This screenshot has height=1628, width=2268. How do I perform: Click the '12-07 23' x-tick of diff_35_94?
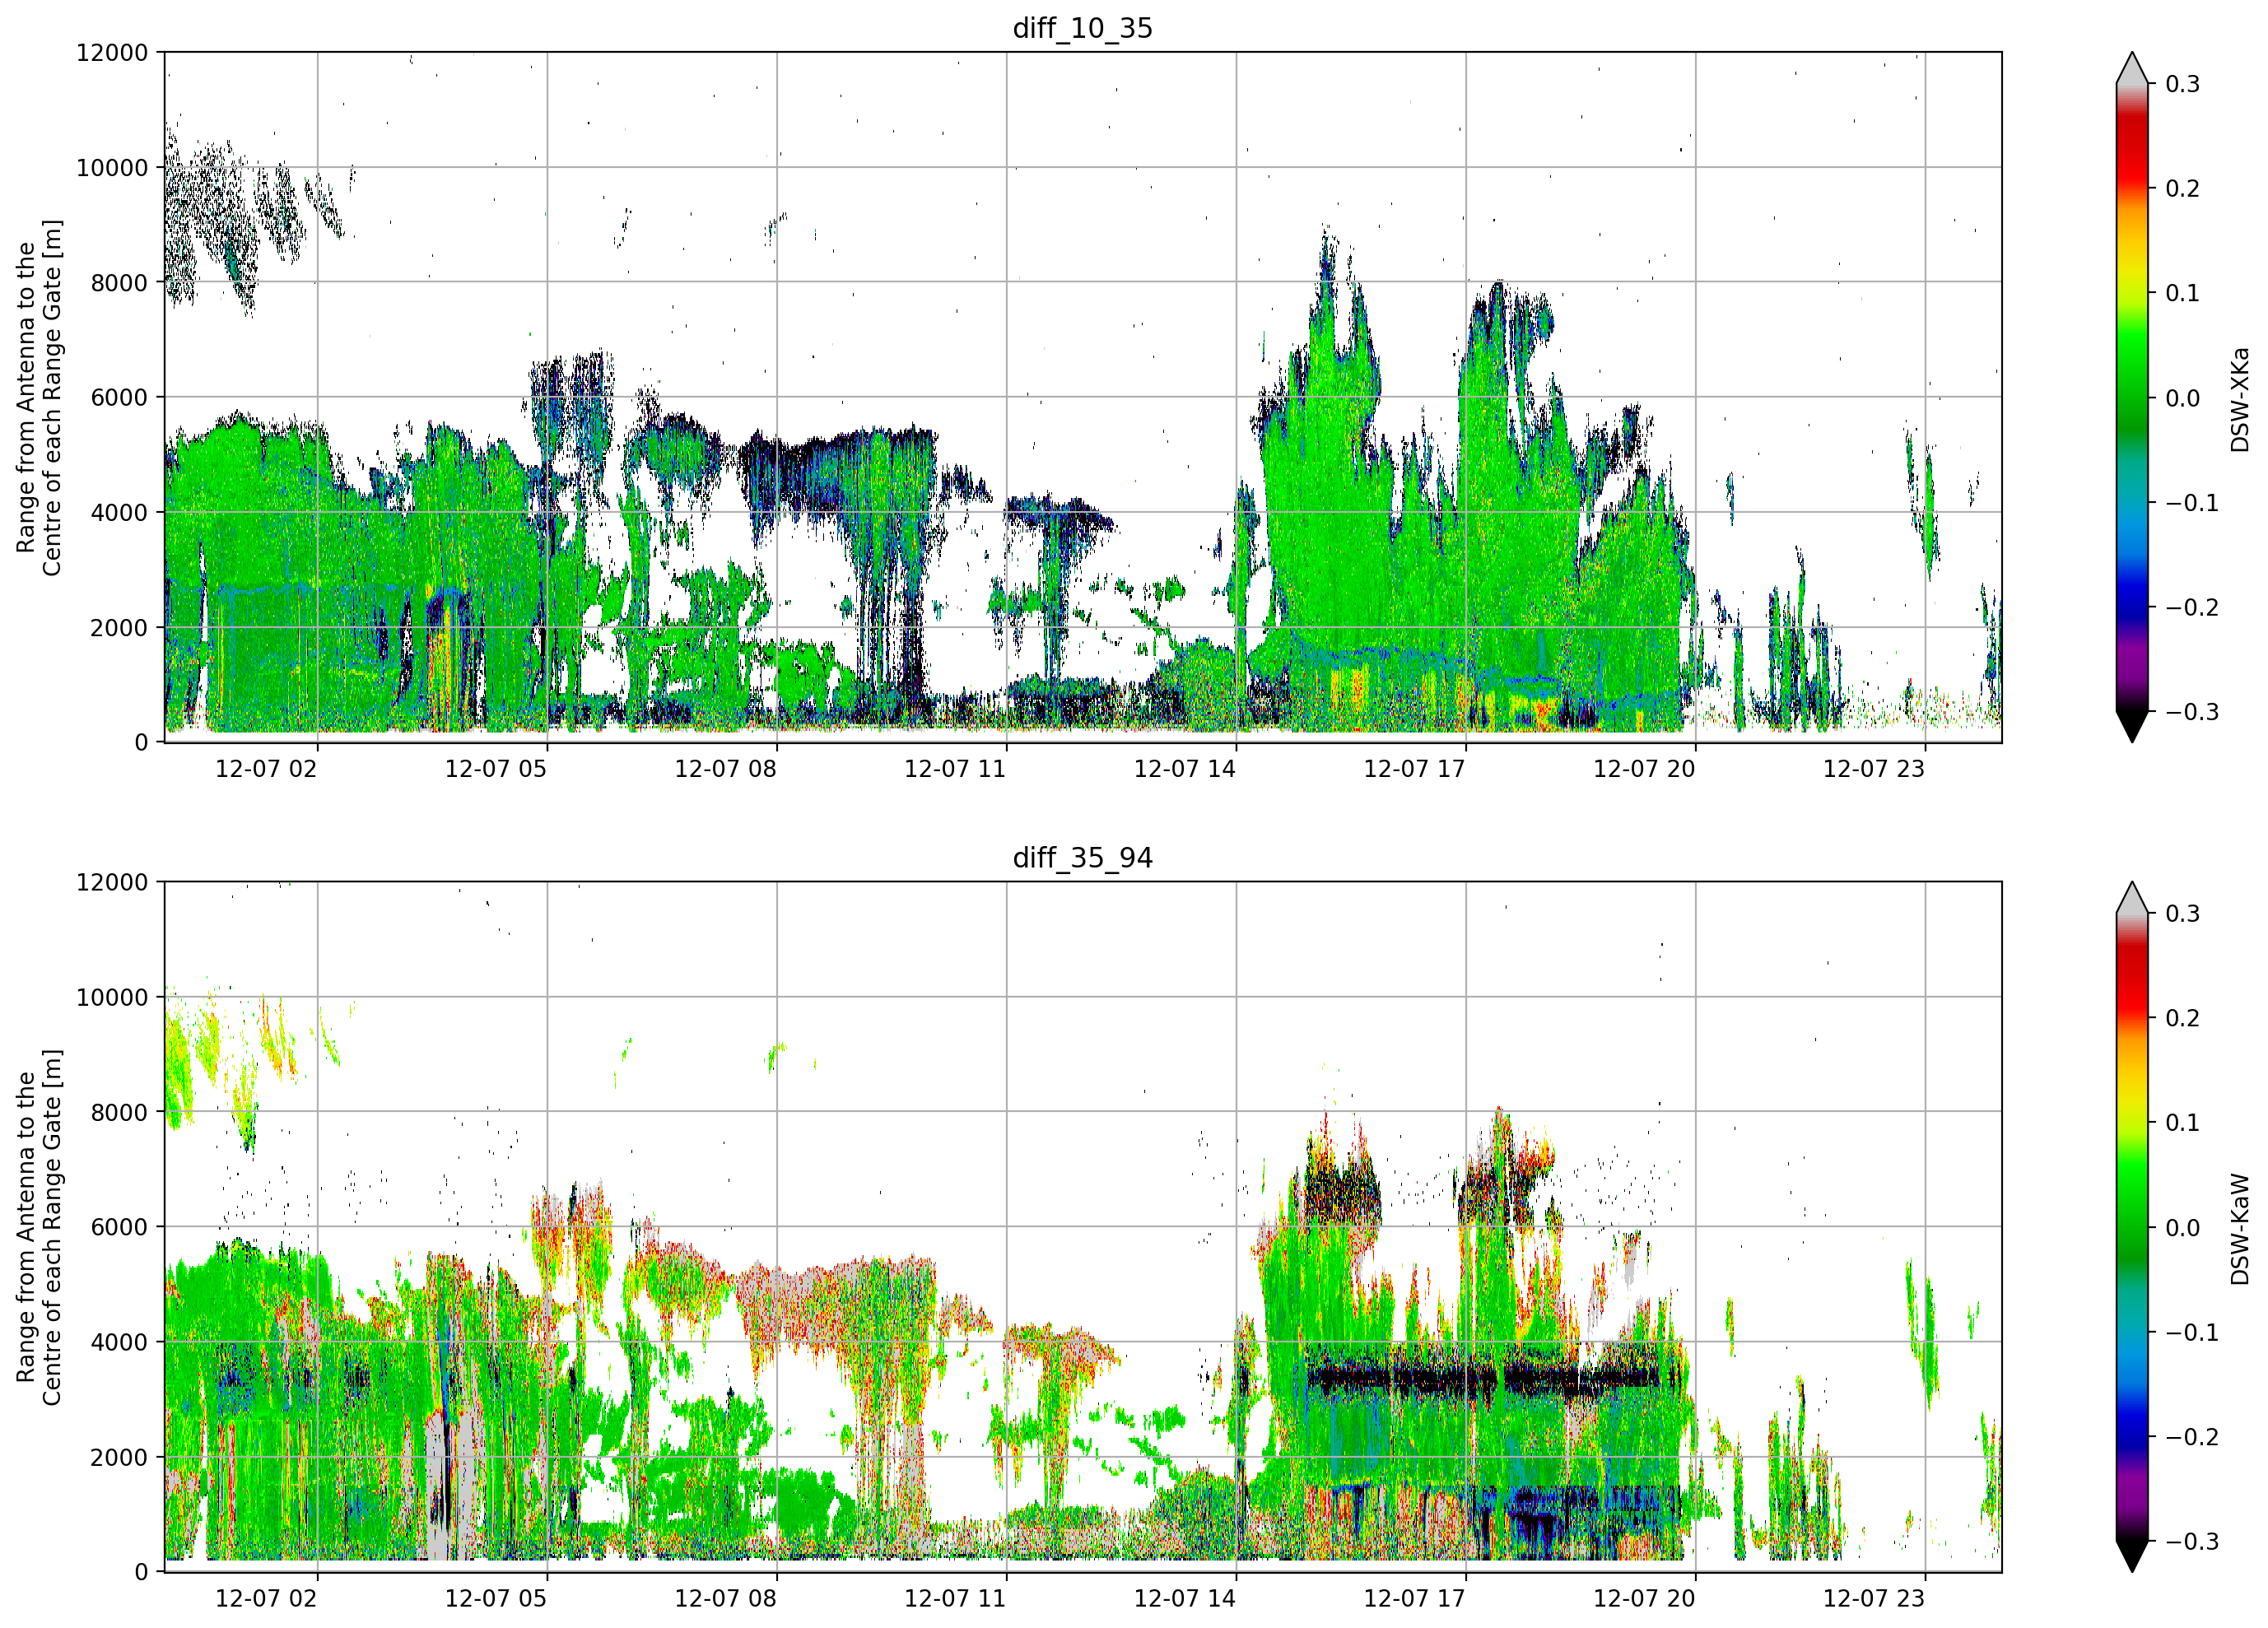click(x=1874, y=1599)
